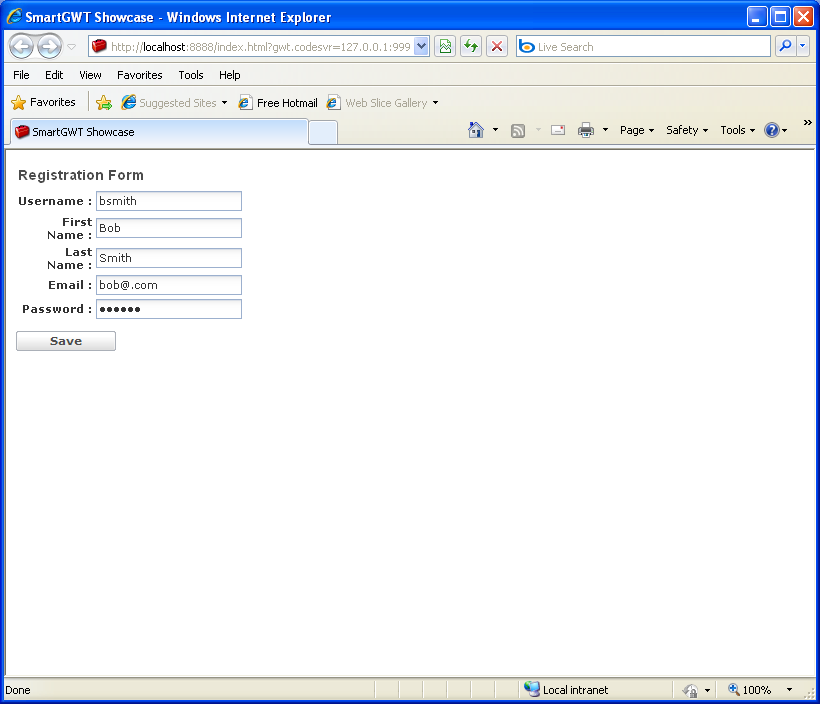Click the Protected Mode status bar icon
The width and height of the screenshot is (820, 704).
[690, 690]
